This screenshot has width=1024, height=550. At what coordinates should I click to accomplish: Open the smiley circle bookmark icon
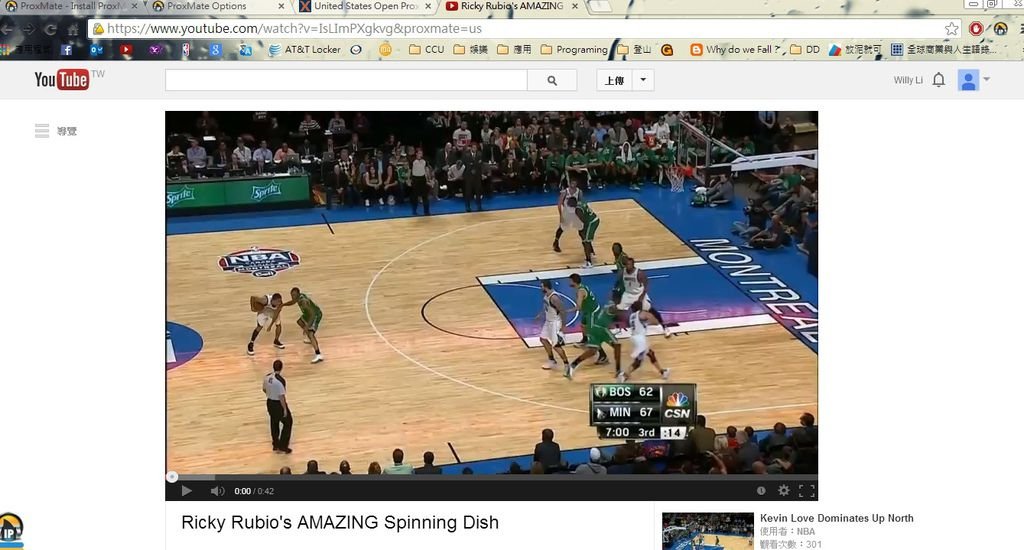pos(356,50)
